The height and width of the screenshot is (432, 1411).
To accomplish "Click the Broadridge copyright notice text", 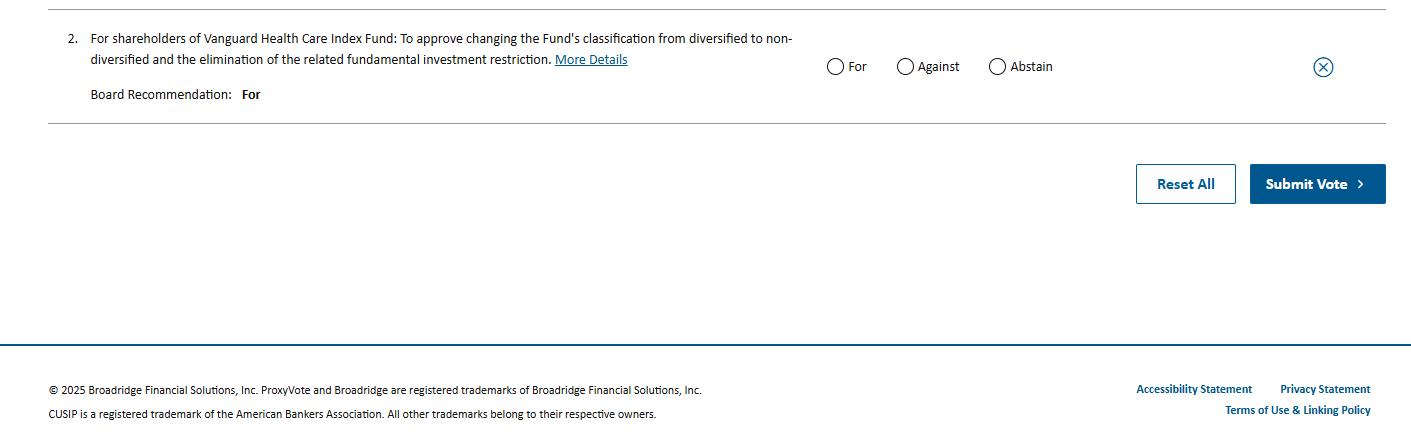I will (x=375, y=391).
